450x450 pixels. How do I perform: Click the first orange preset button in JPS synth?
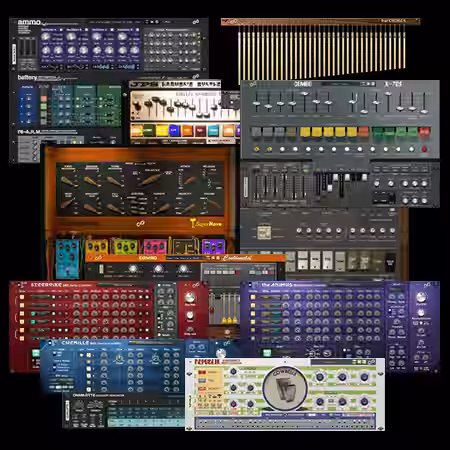[137, 130]
